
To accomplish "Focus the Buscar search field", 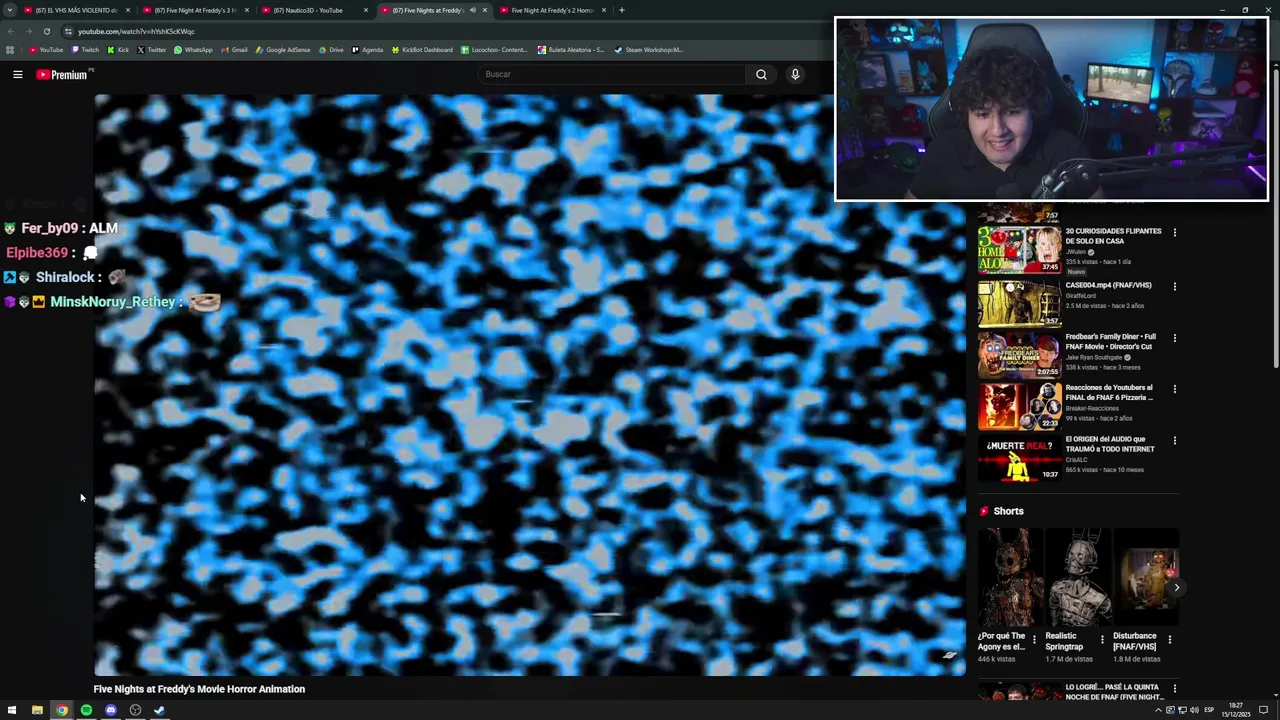I will click(x=611, y=74).
